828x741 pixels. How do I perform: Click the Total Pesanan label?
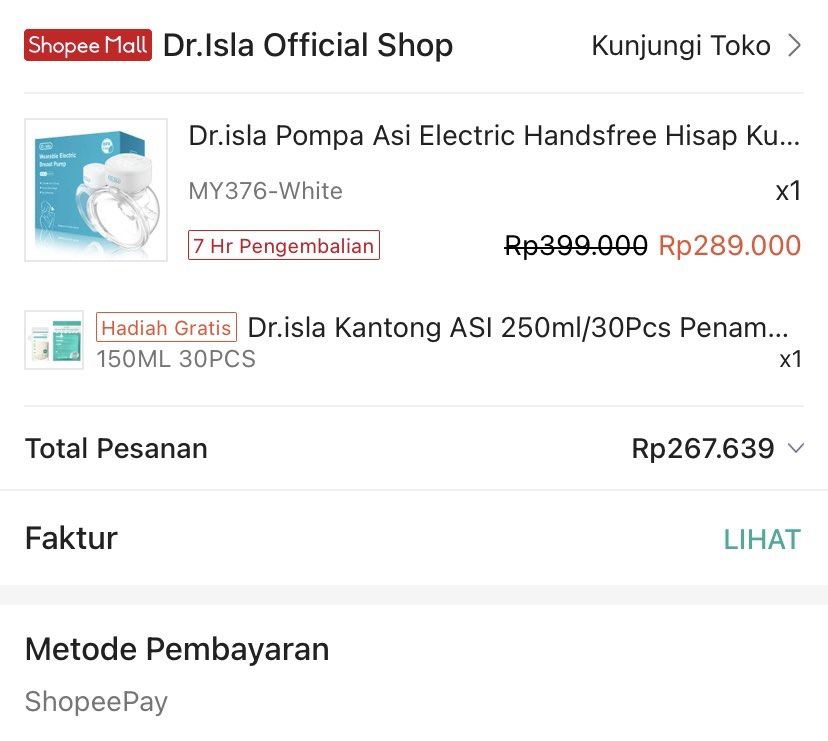[114, 448]
